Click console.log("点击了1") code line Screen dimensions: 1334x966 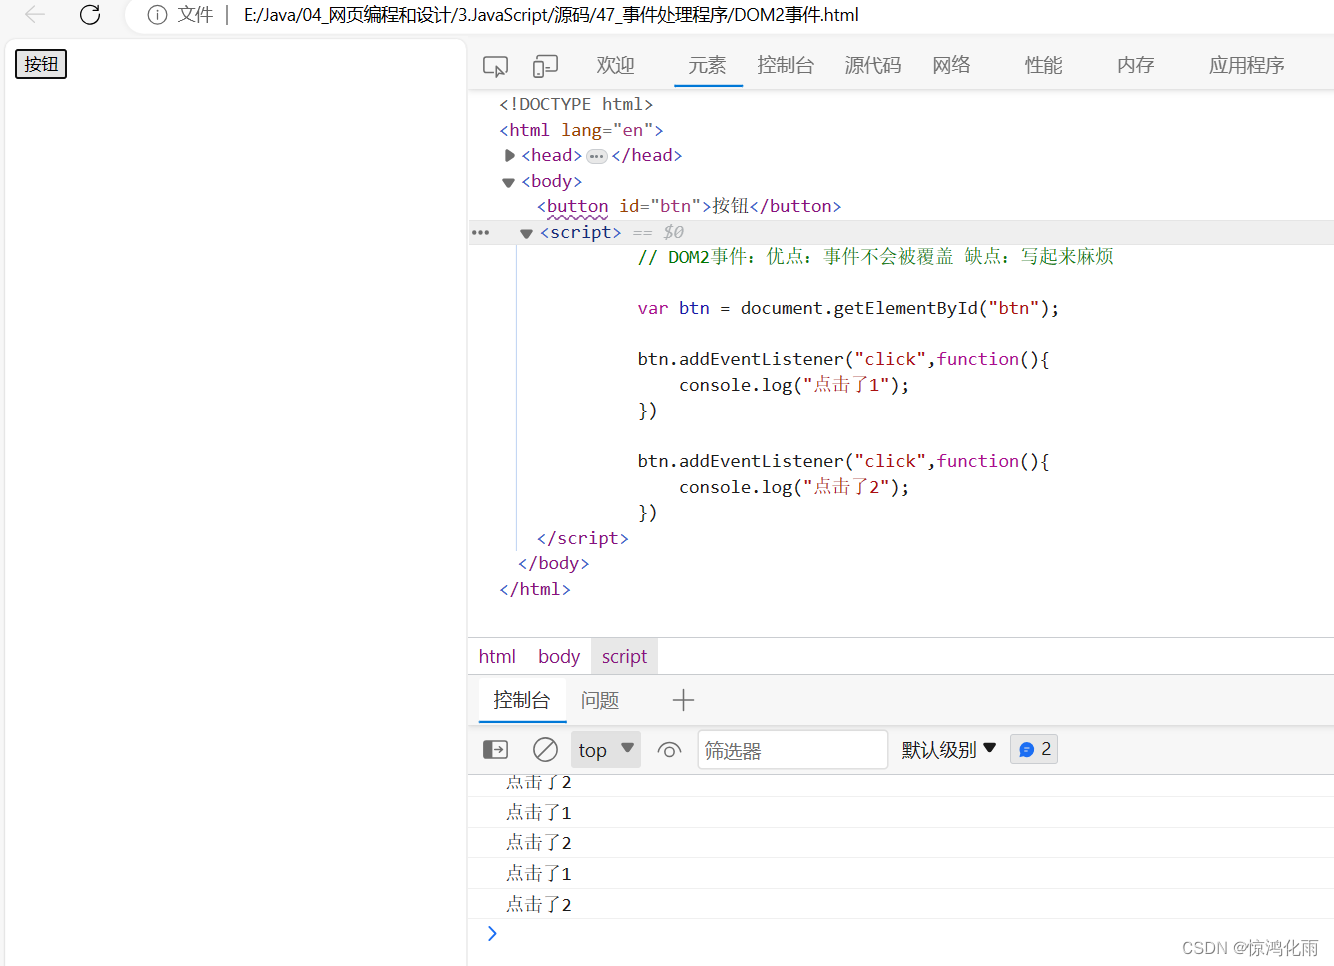point(794,385)
